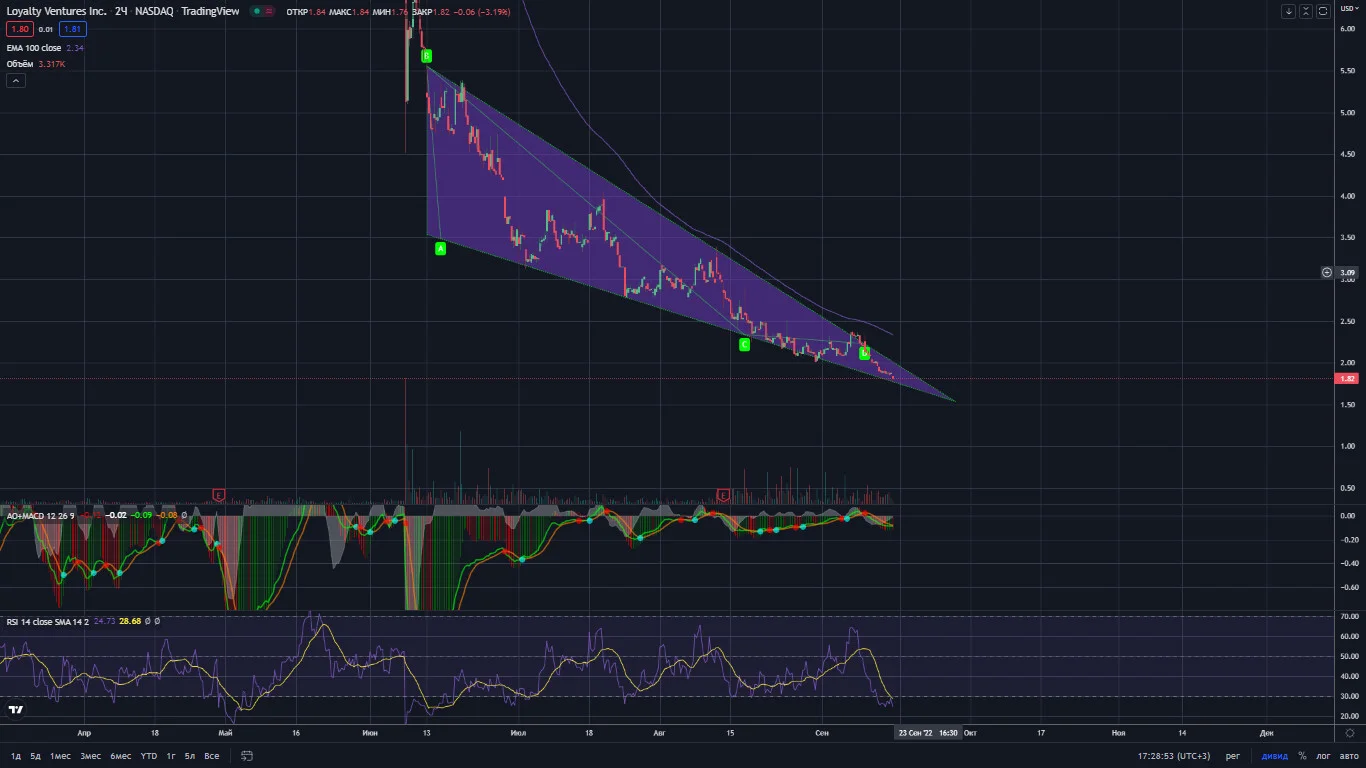Image resolution: width=1366 pixels, height=768 pixels.
Task: Click the green D pattern point marker
Action: (865, 353)
